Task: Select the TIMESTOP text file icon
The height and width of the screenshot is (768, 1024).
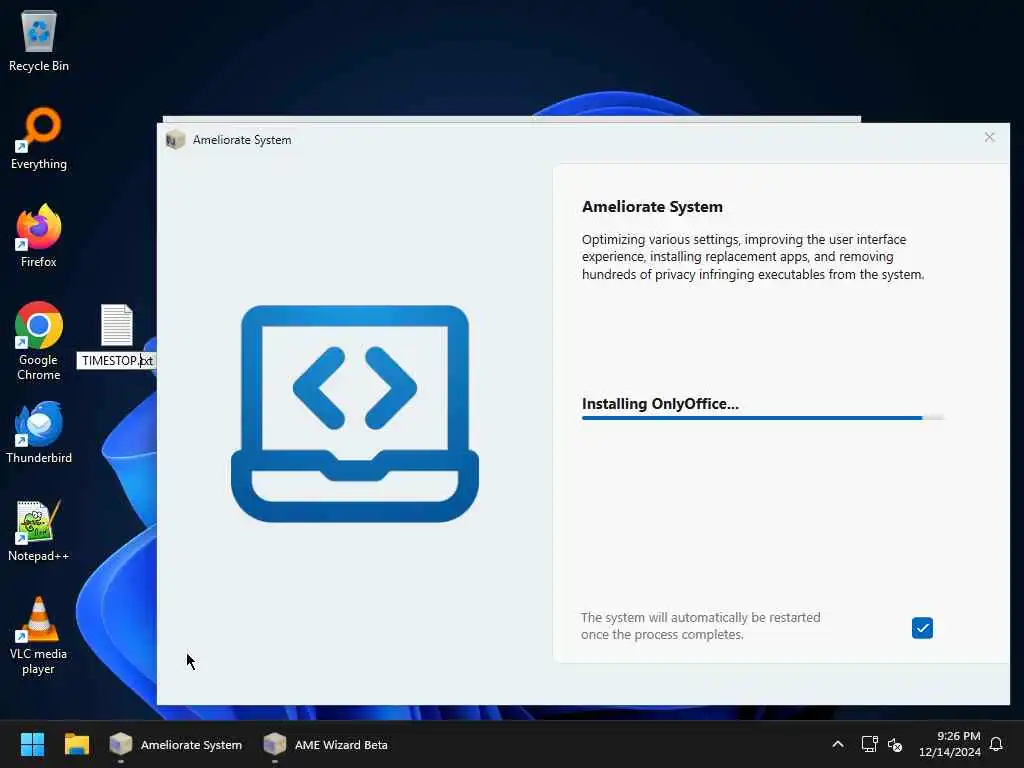Action: point(117,325)
